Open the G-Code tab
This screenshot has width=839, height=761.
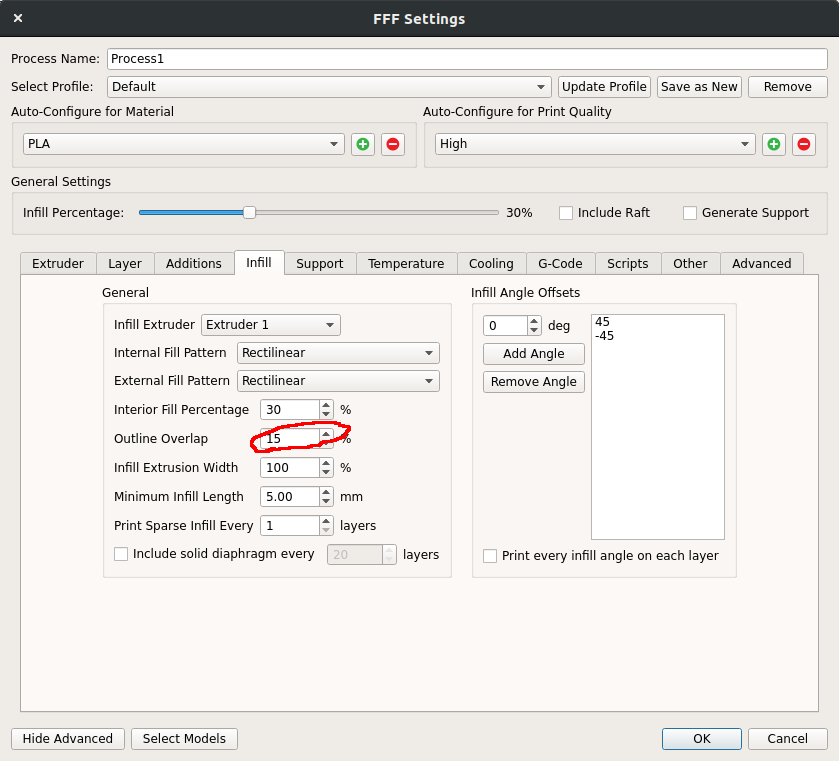click(x=560, y=264)
